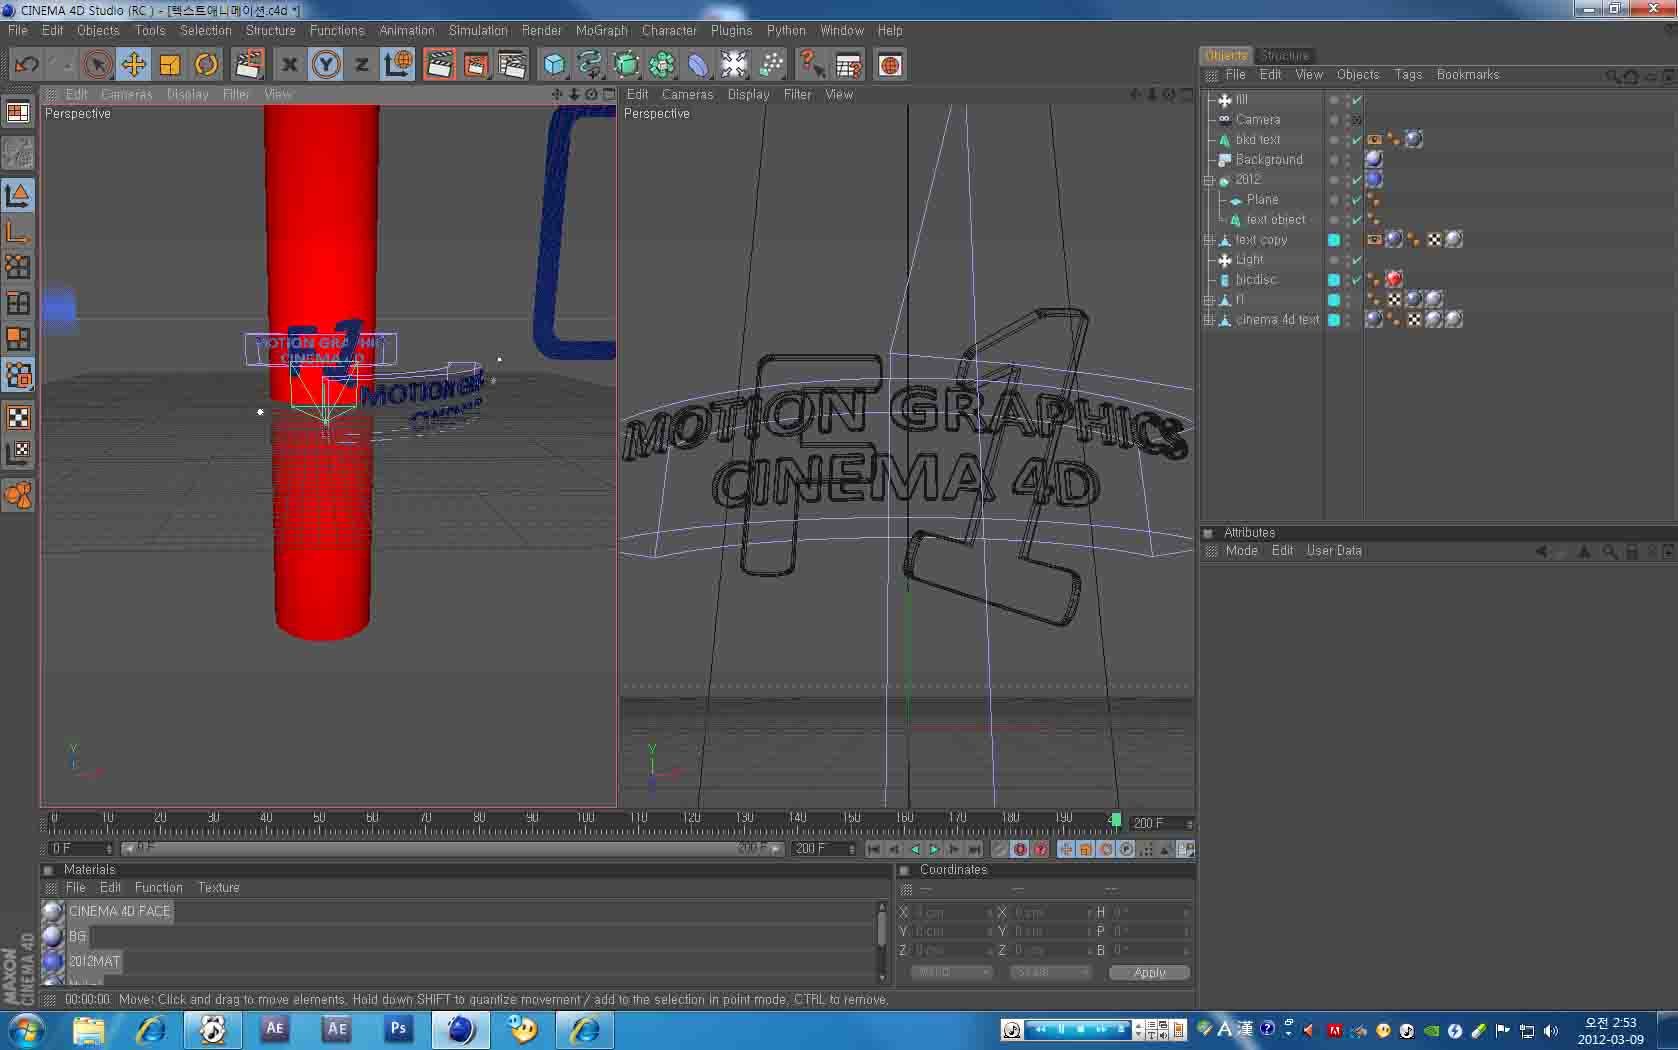
Task: Go to end of animation
Action: click(974, 849)
